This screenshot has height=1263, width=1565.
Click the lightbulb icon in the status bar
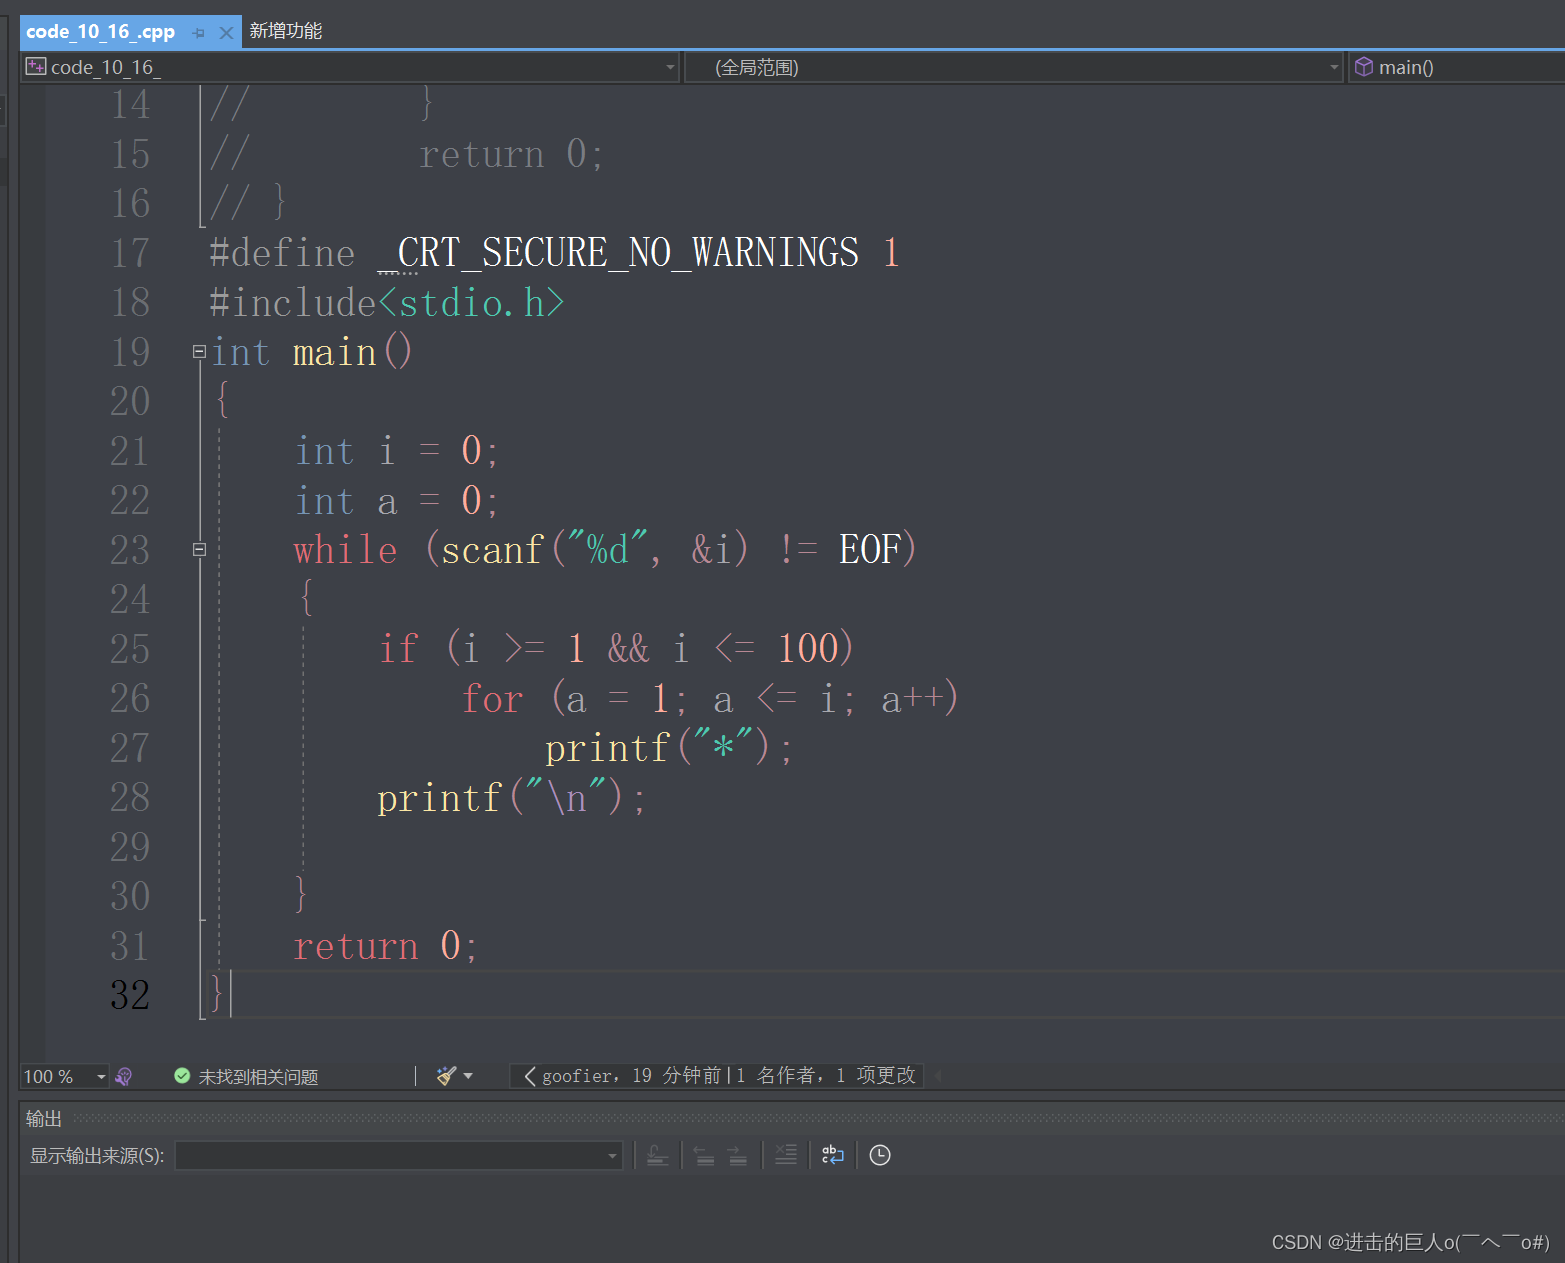pos(123,1075)
